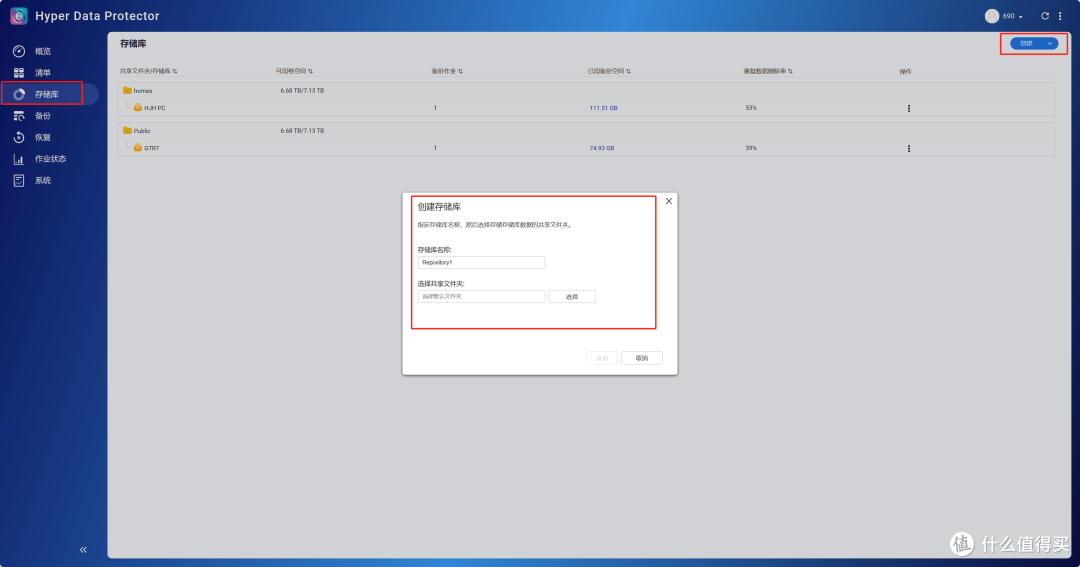Click the 39% deduplication value
This screenshot has height=567, width=1080.
[x=751, y=148]
